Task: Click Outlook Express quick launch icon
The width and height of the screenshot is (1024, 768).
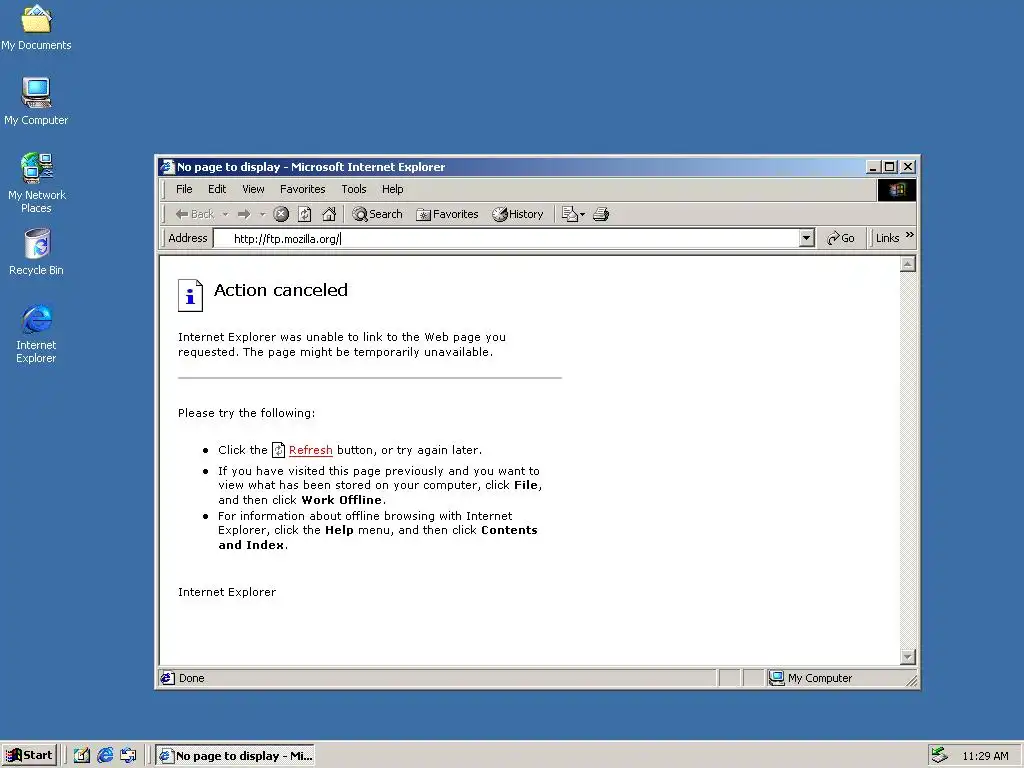Action: tap(128, 756)
